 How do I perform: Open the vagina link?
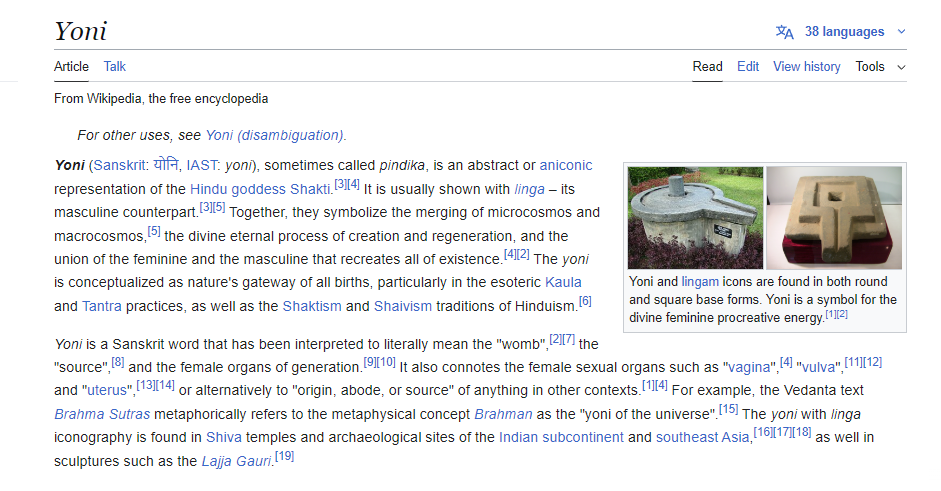click(749, 367)
